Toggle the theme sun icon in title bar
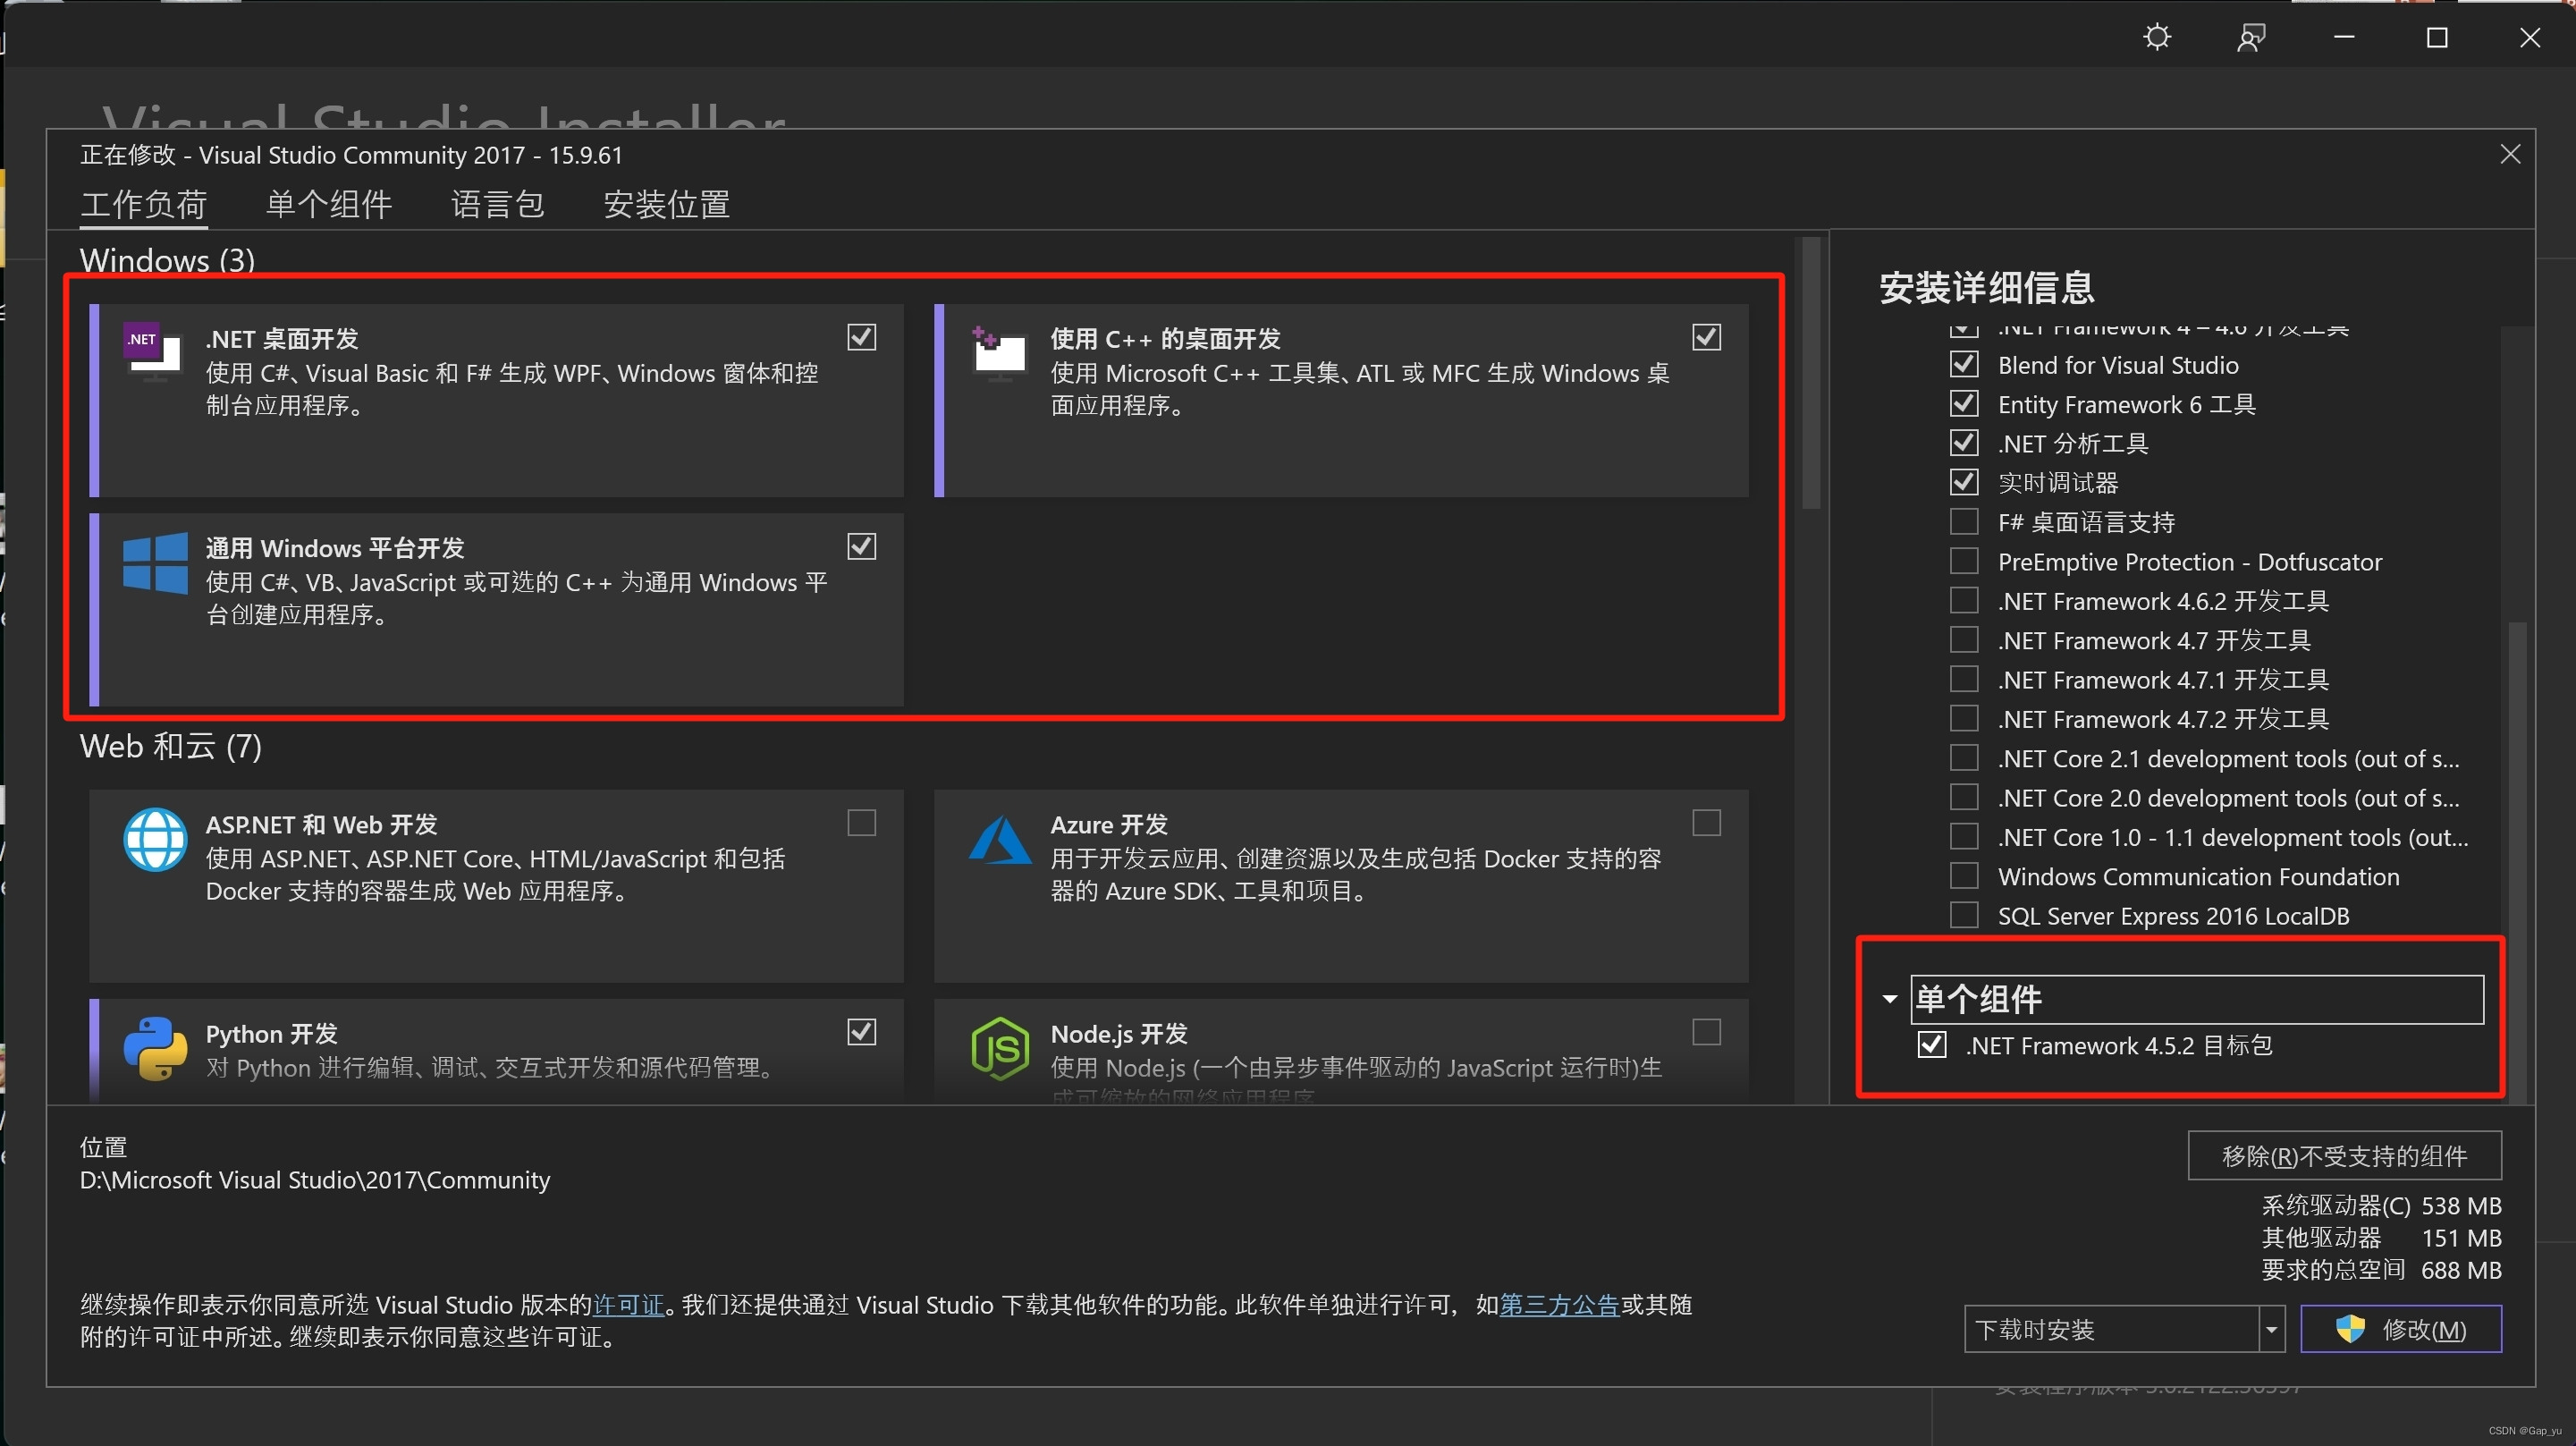Screen dimensions: 2576x1446 point(2157,38)
